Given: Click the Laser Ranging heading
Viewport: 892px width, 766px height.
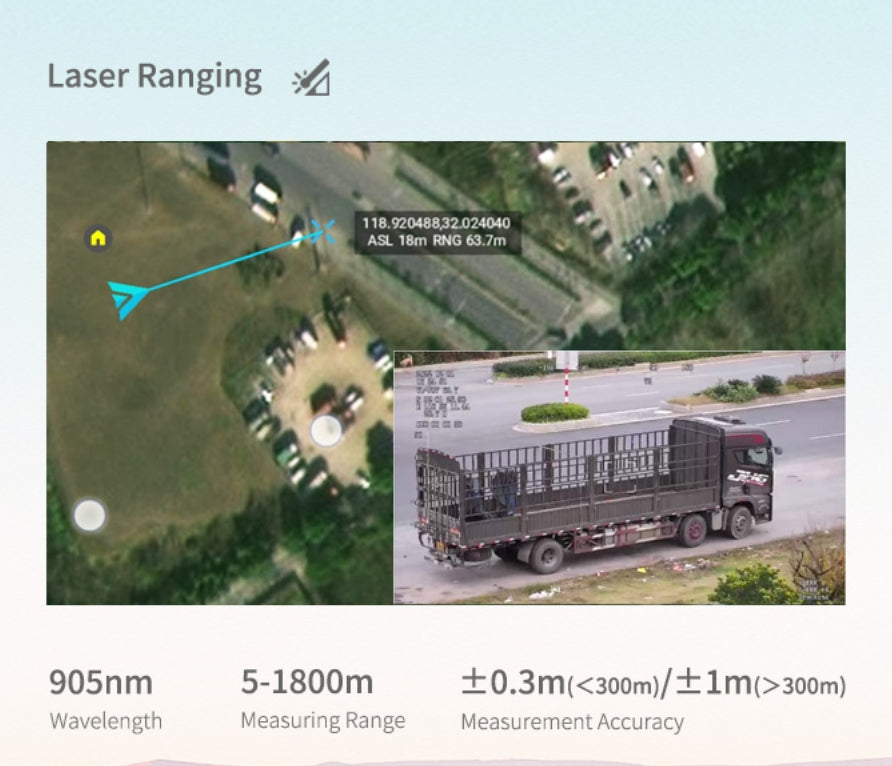Looking at the screenshot, I should (154, 76).
